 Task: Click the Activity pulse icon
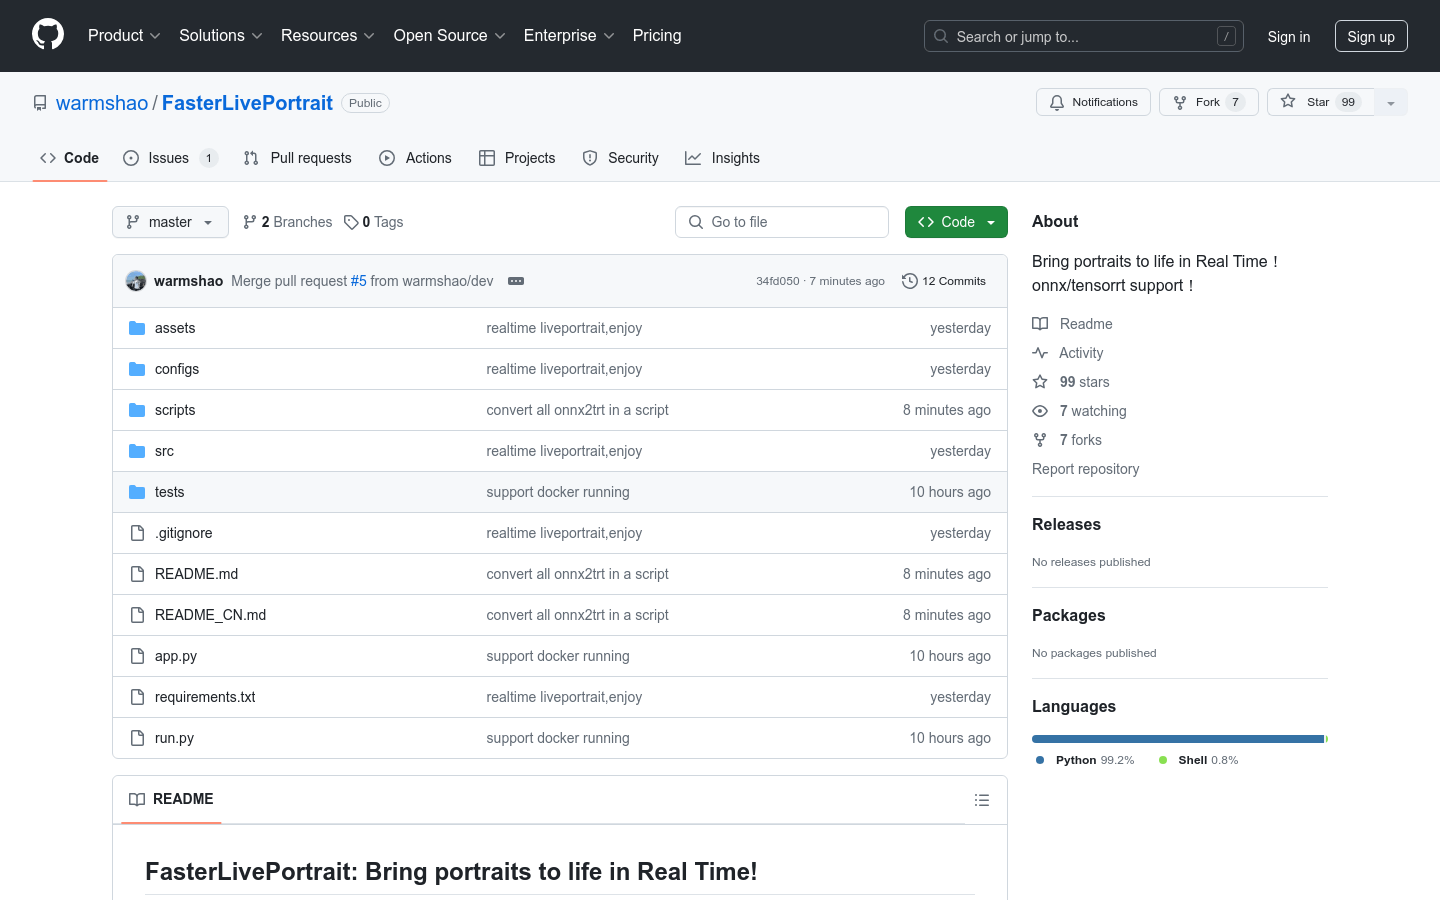(x=1040, y=353)
